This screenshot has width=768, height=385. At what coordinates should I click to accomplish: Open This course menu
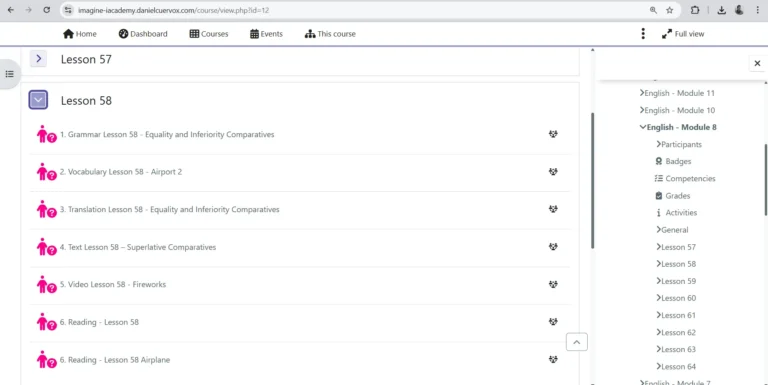coord(330,34)
